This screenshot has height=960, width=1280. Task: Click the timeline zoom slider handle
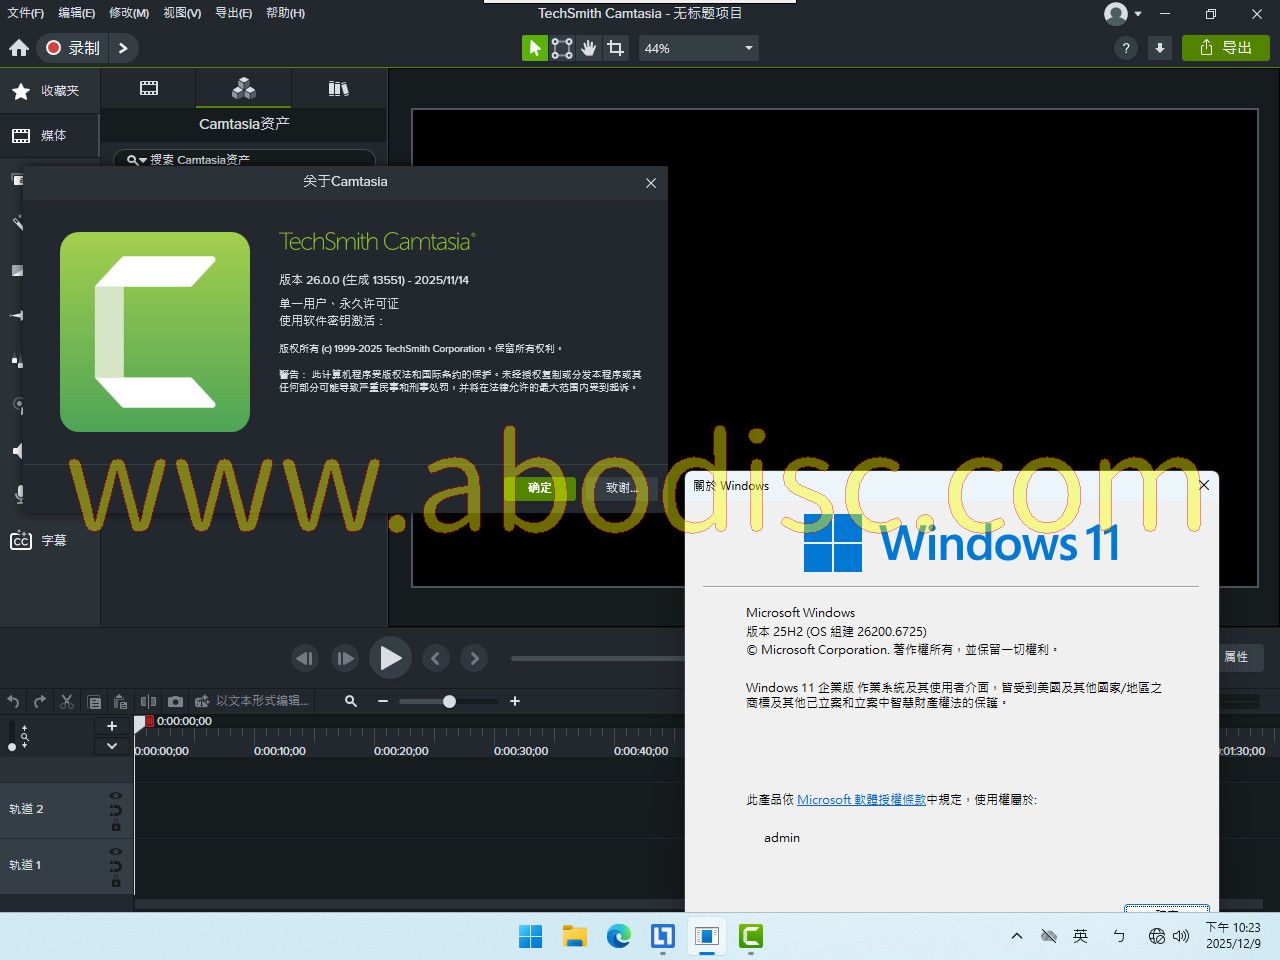449,702
